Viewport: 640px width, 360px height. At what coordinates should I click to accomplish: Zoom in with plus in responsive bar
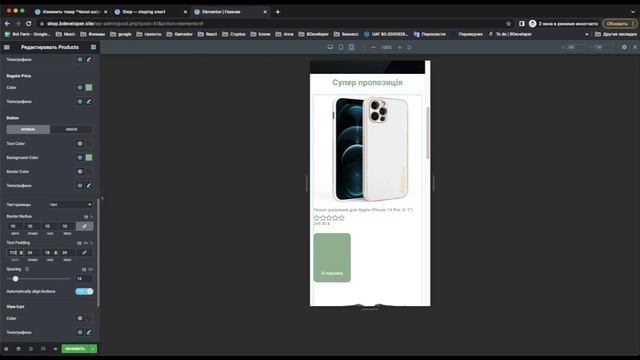400,47
